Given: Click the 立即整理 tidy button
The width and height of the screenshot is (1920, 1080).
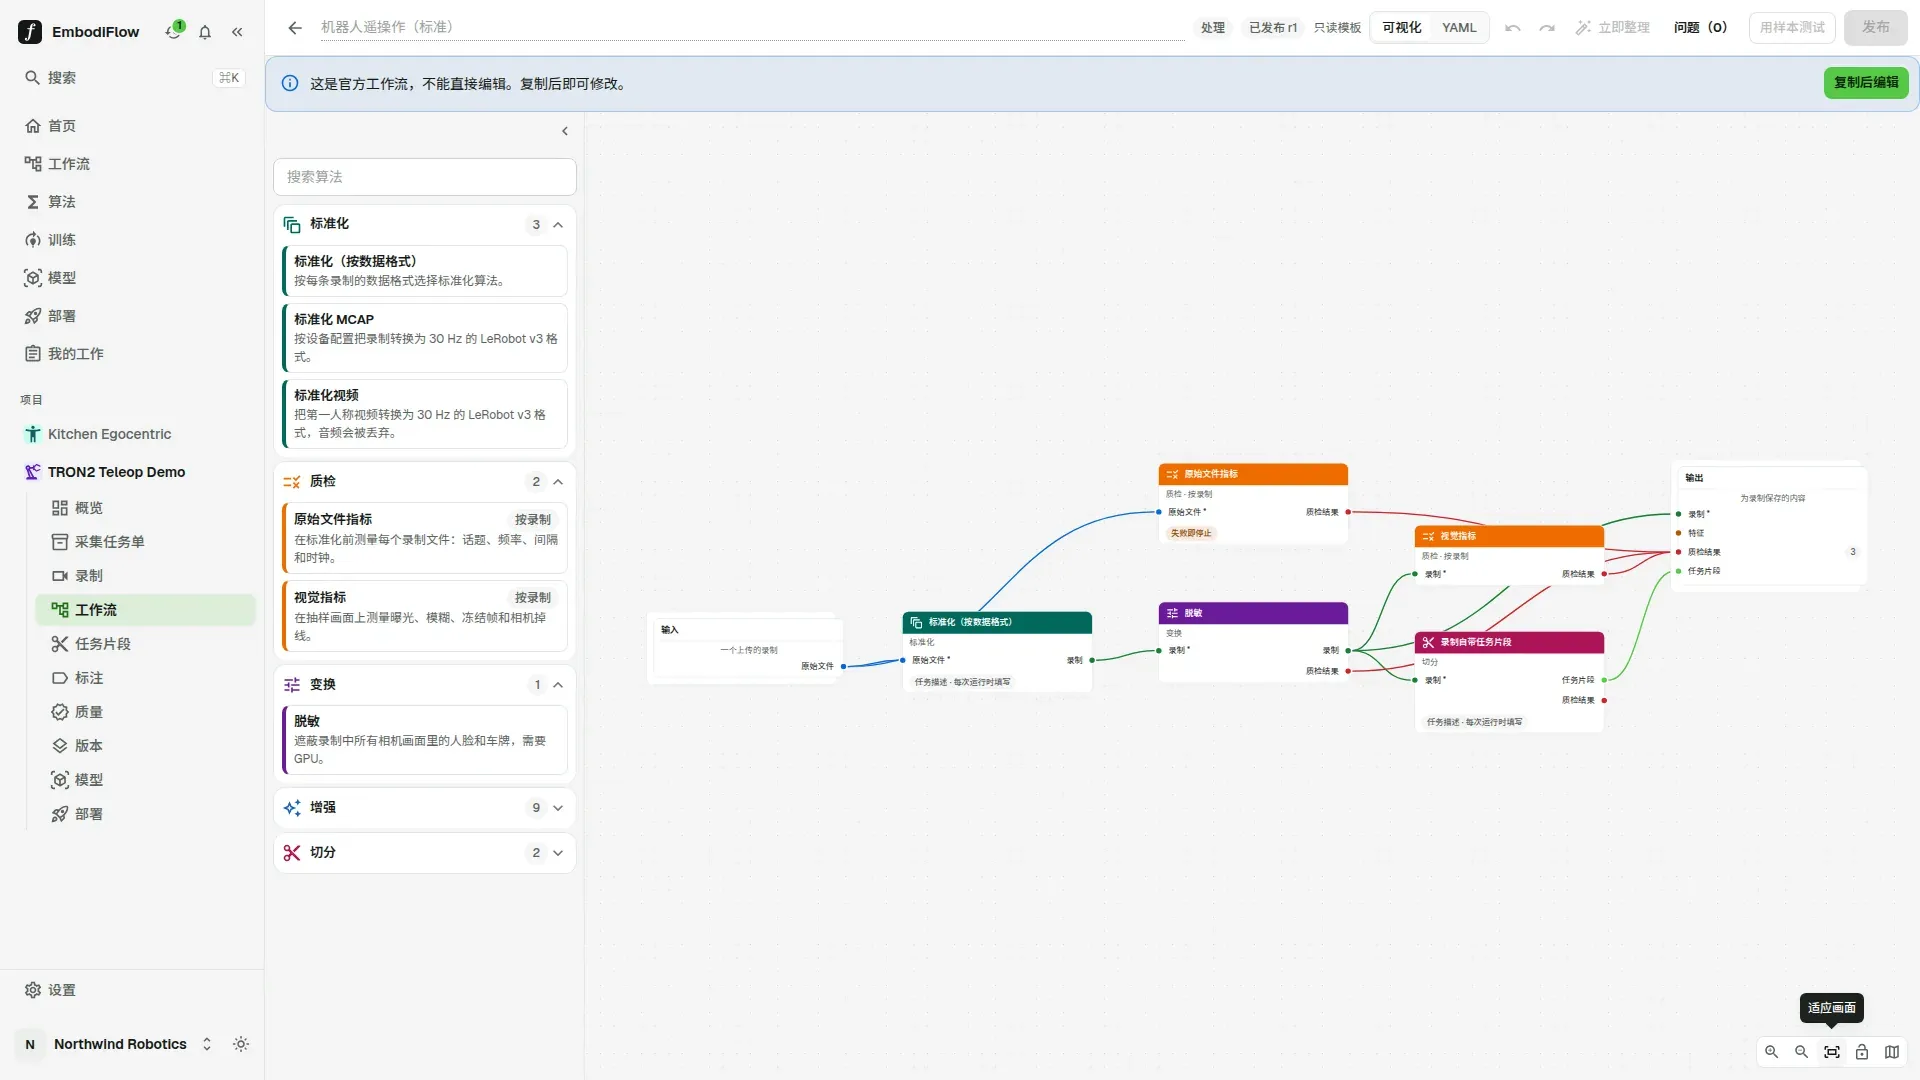Looking at the screenshot, I should (x=1612, y=28).
